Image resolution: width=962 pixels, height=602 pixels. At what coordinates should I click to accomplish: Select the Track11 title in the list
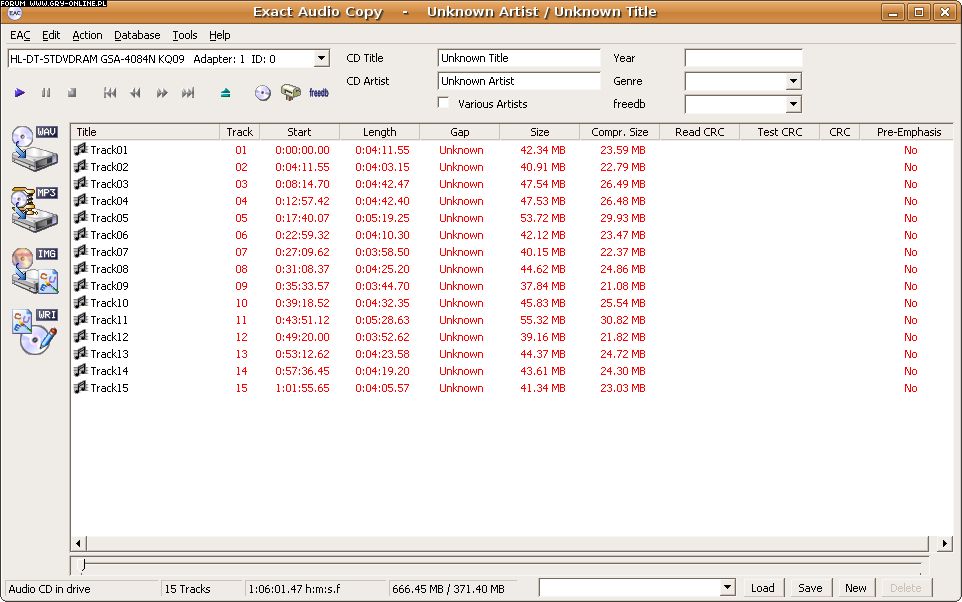[x=109, y=320]
